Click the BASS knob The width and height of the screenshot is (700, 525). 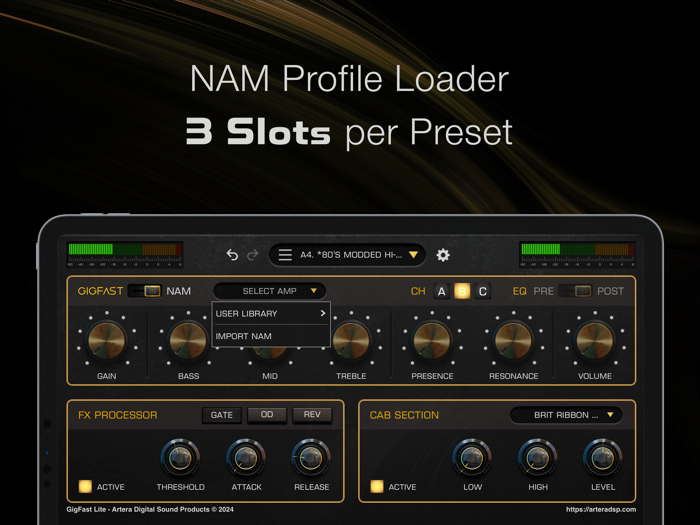tap(188, 341)
